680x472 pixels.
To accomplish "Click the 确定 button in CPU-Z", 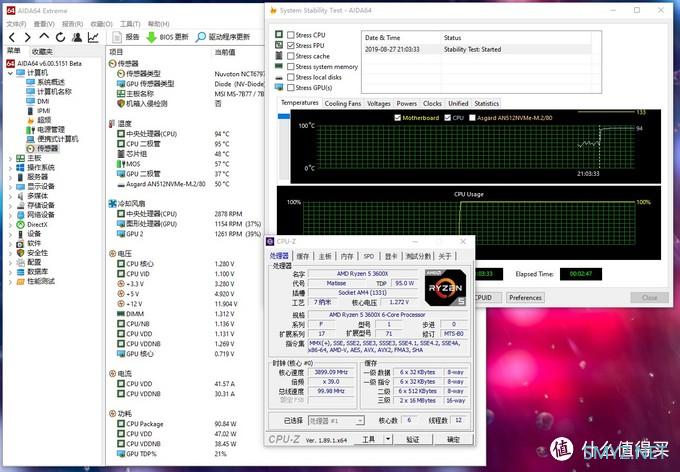I will [453, 439].
